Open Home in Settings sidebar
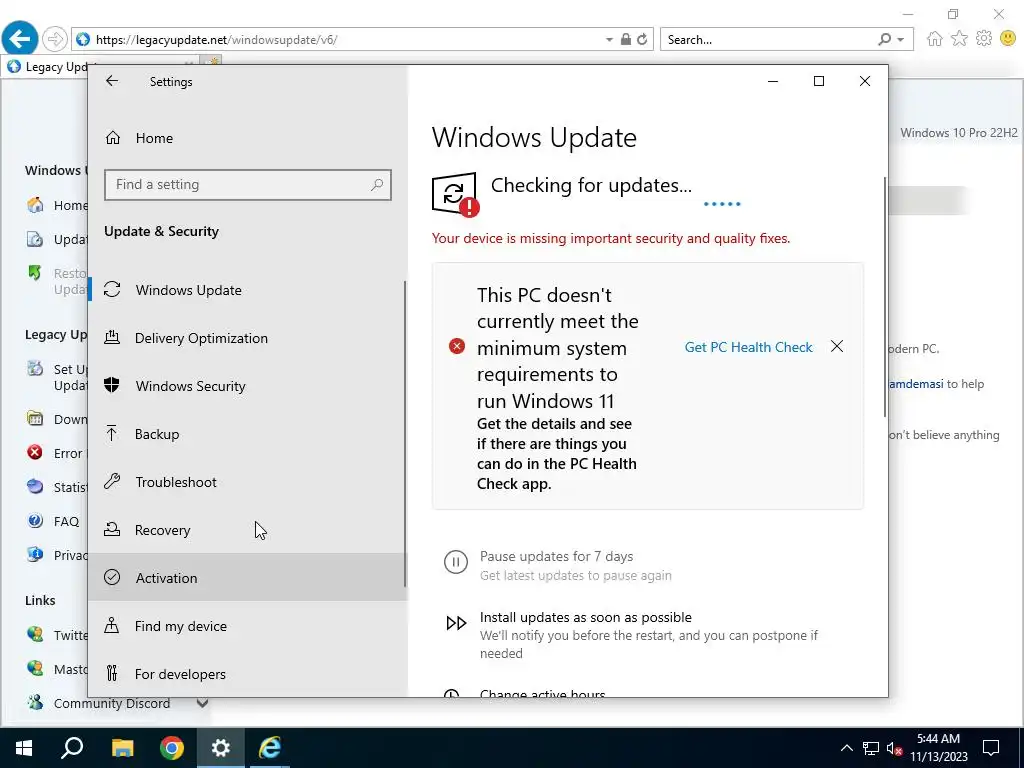The height and width of the screenshot is (768, 1024). (x=248, y=138)
